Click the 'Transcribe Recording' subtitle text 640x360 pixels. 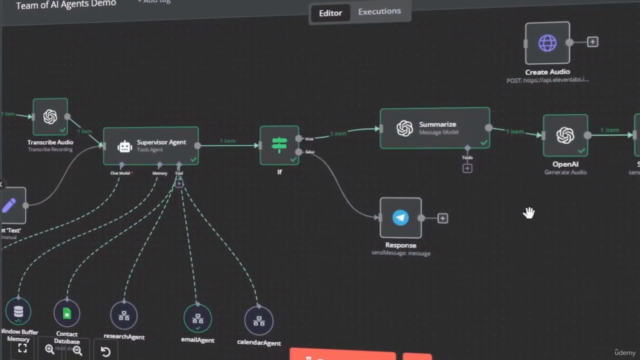(50, 149)
